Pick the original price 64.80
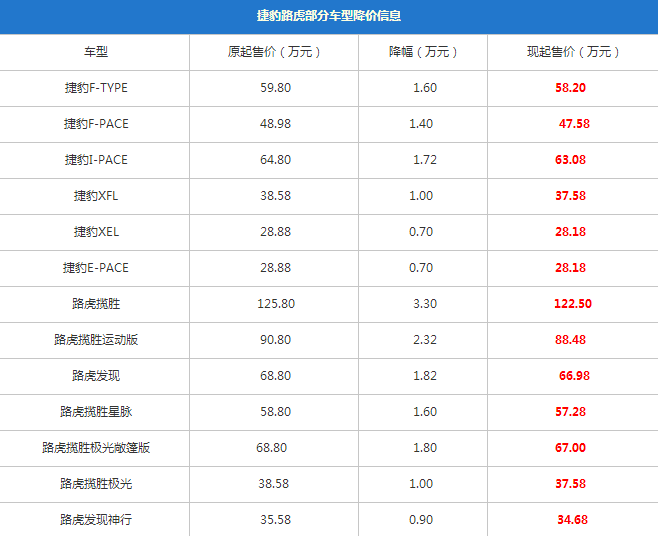The image size is (658, 536). pos(275,160)
